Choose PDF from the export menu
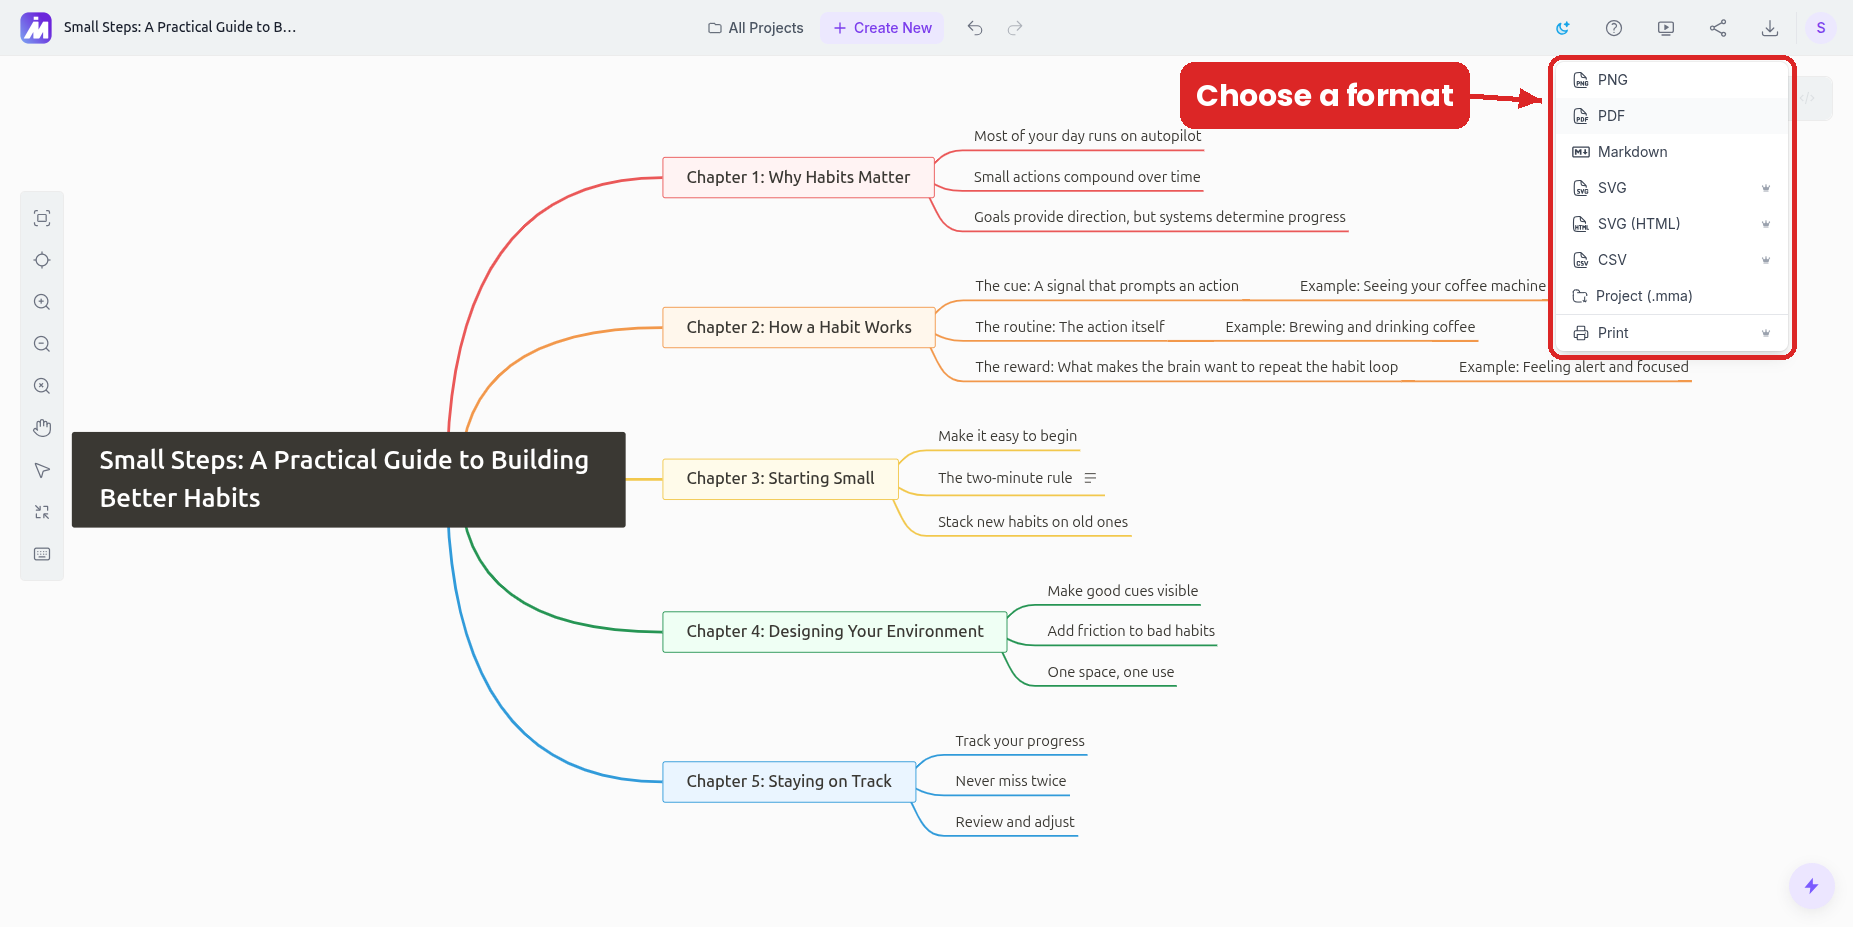 [x=1671, y=116]
